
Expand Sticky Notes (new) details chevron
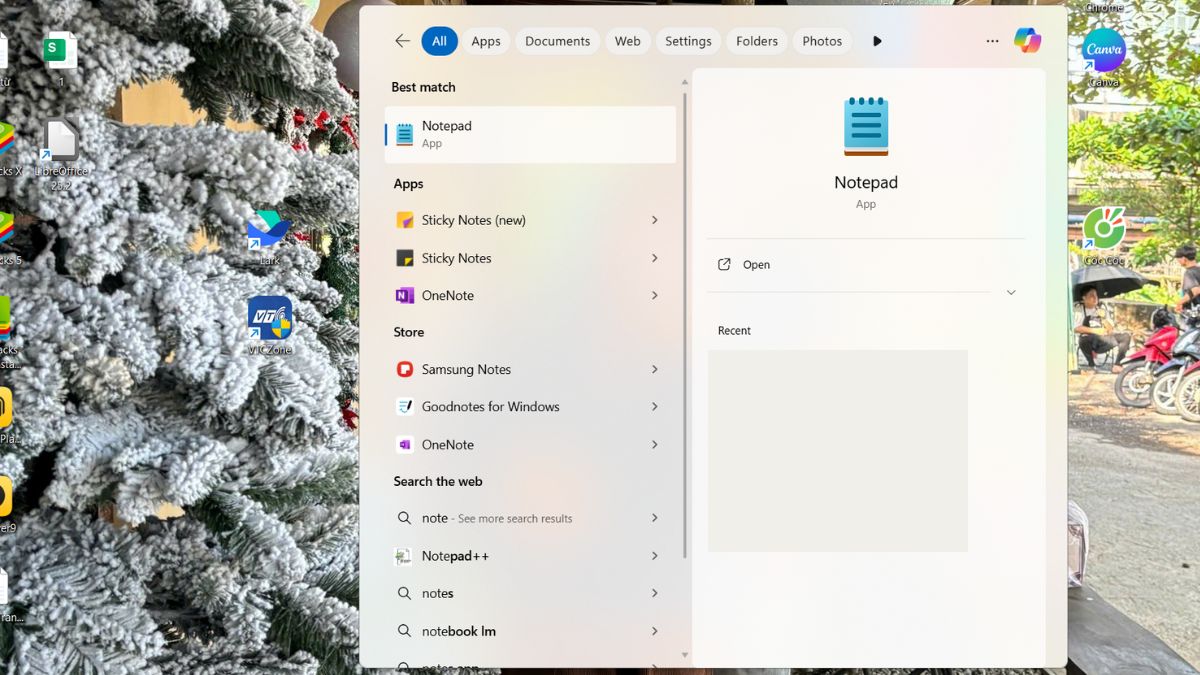click(655, 220)
